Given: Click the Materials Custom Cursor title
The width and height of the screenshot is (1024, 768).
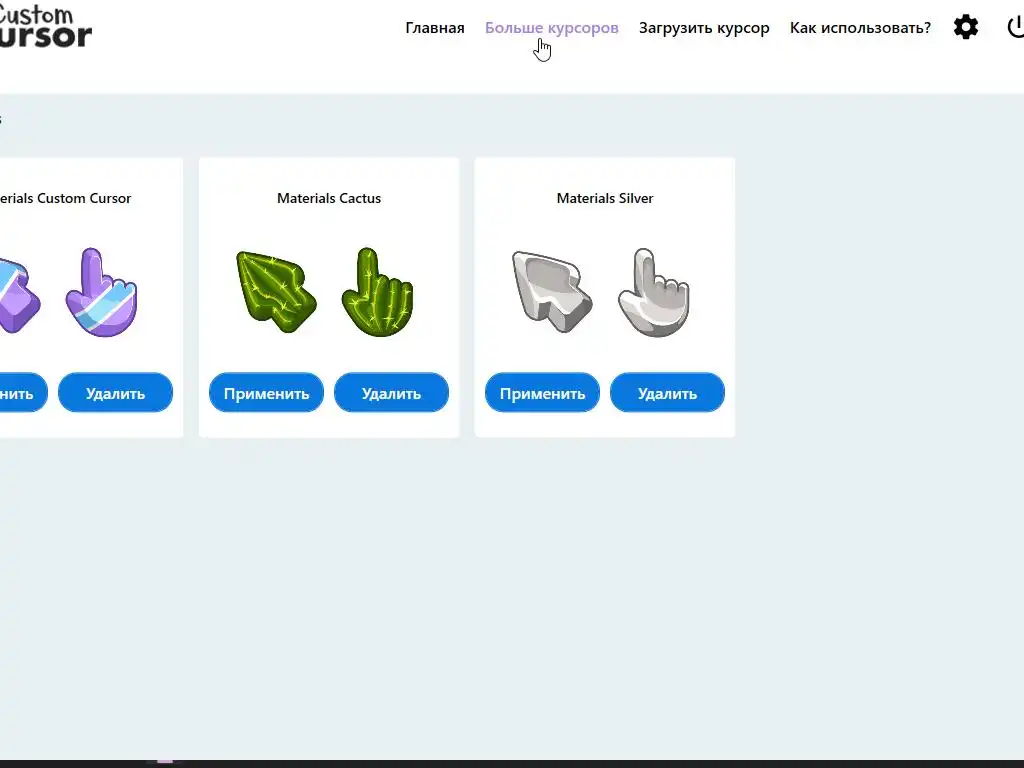Looking at the screenshot, I should pos(65,198).
